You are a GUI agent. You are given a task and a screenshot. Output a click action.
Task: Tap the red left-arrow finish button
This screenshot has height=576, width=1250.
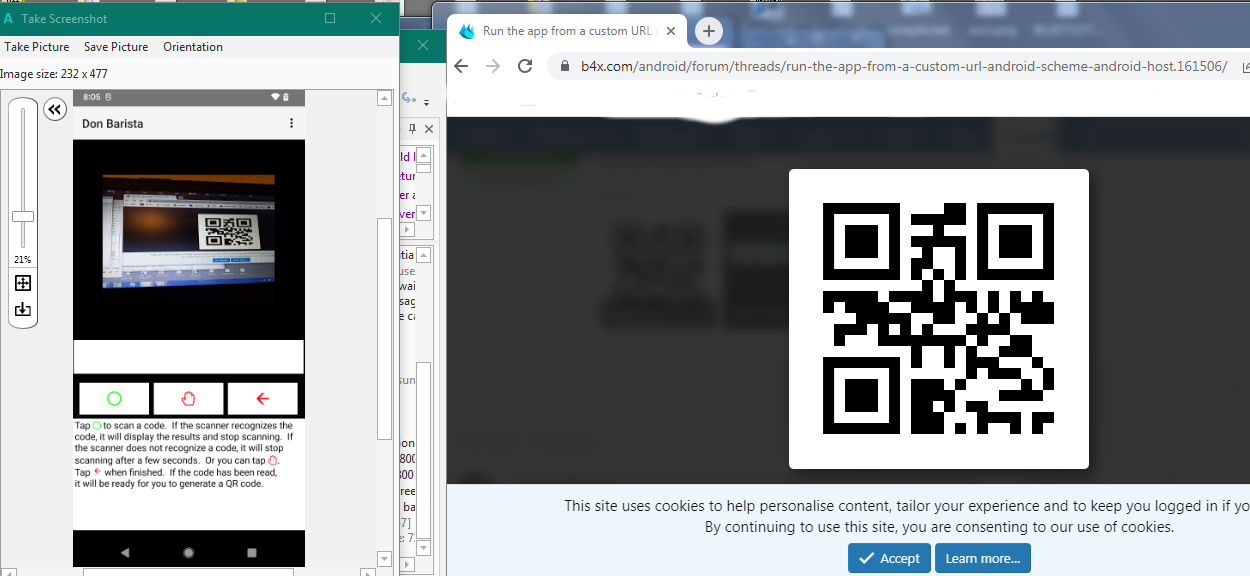pyautogui.click(x=263, y=398)
